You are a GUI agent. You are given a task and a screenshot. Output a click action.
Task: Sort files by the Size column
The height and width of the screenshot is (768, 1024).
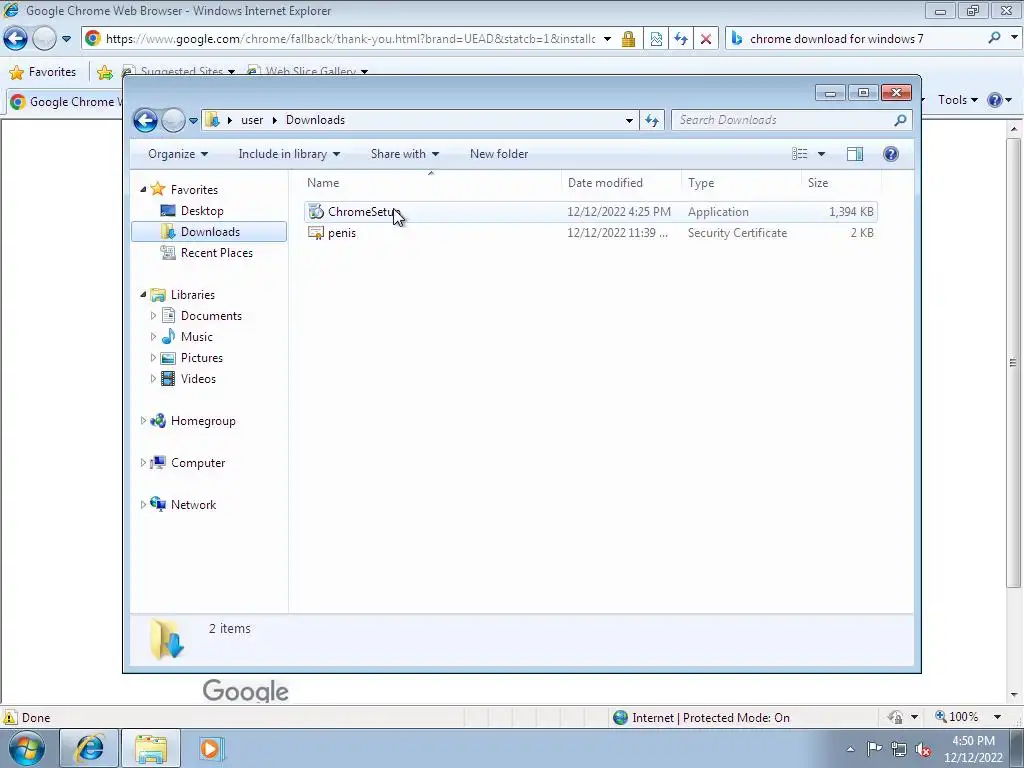pos(841,183)
